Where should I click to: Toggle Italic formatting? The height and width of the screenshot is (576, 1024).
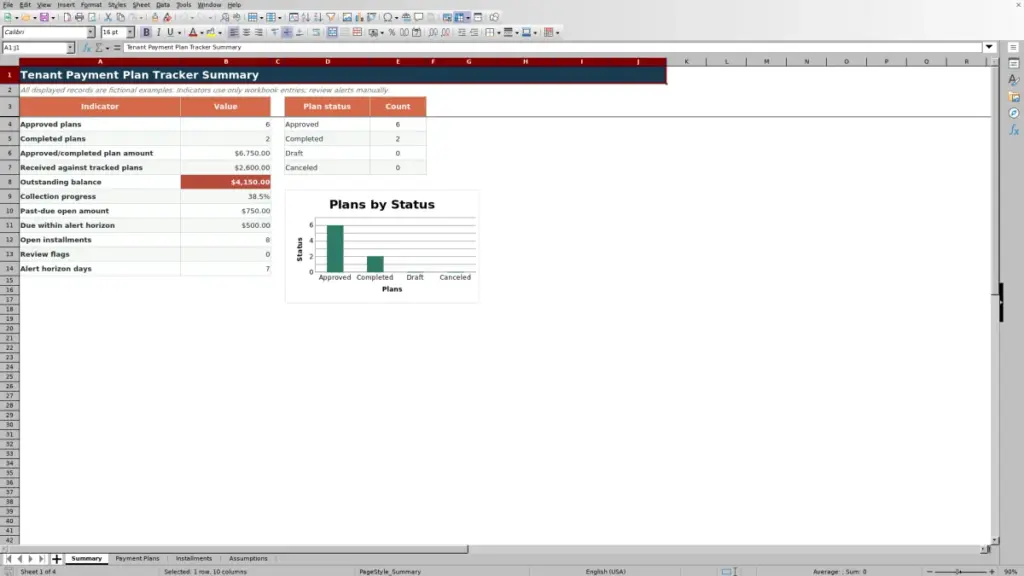click(x=159, y=32)
